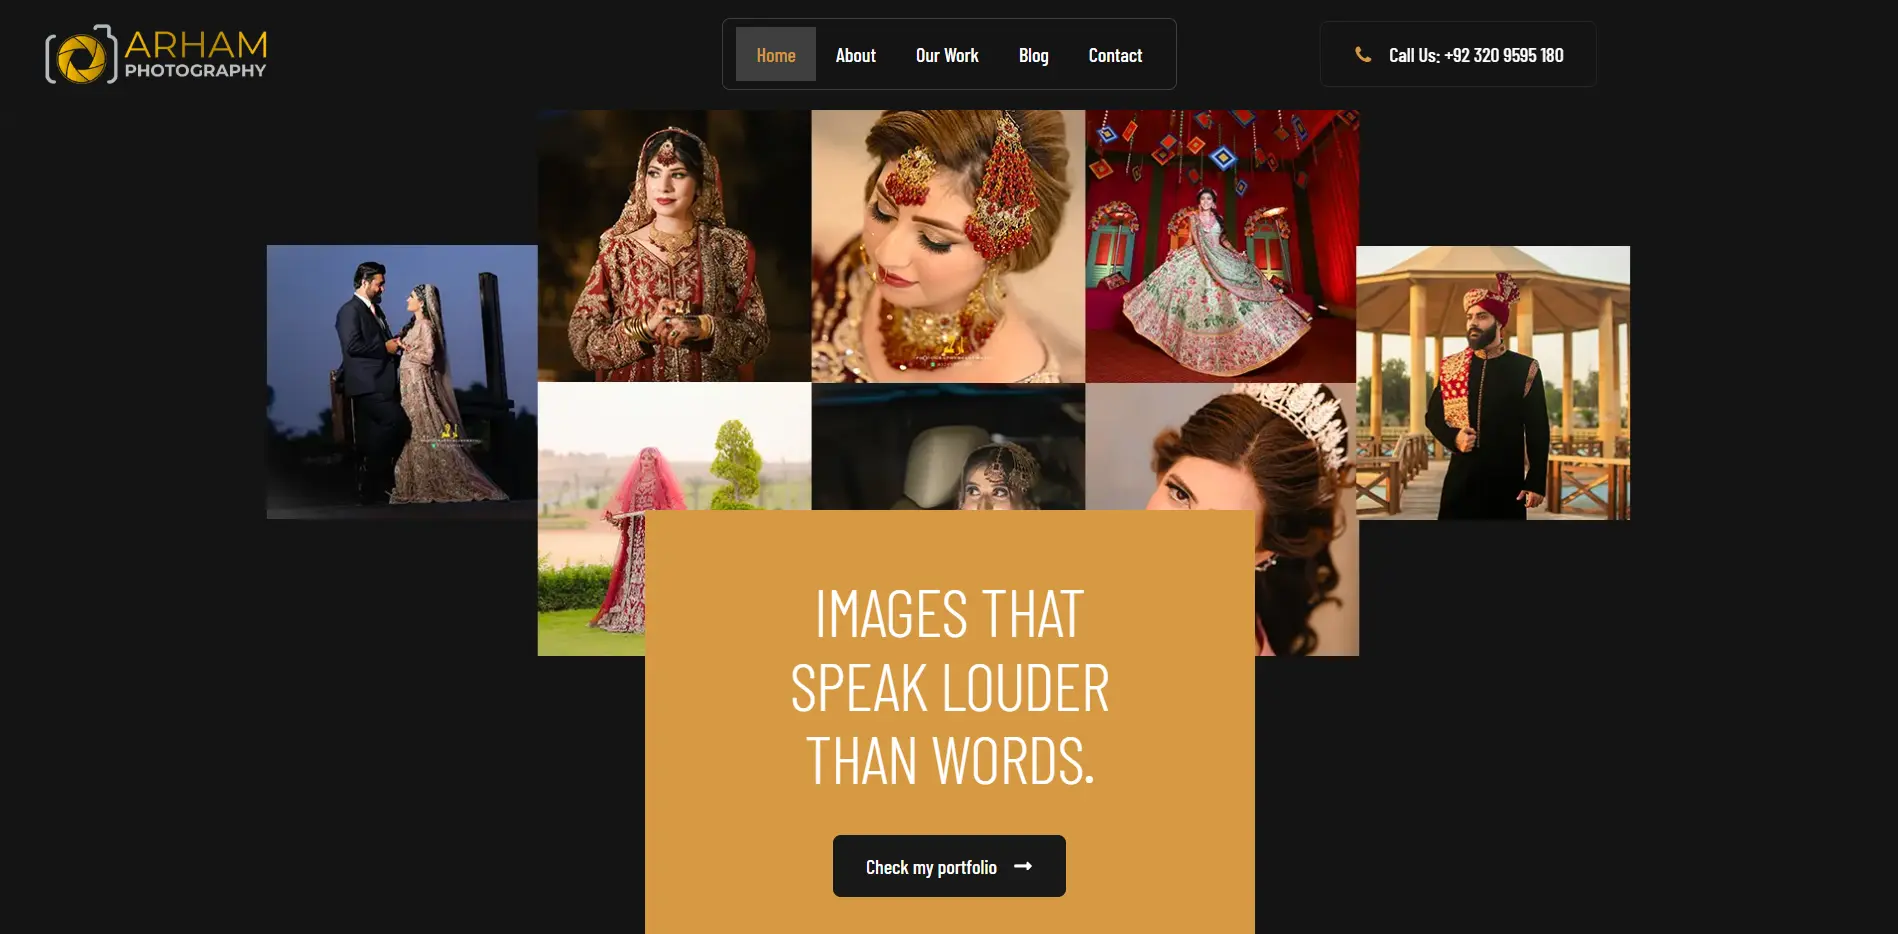The image size is (1898, 934).
Task: Click the 'IMAGES THAT SPEAK LOUDER THAN WORDS.' heading
Action: click(950, 687)
